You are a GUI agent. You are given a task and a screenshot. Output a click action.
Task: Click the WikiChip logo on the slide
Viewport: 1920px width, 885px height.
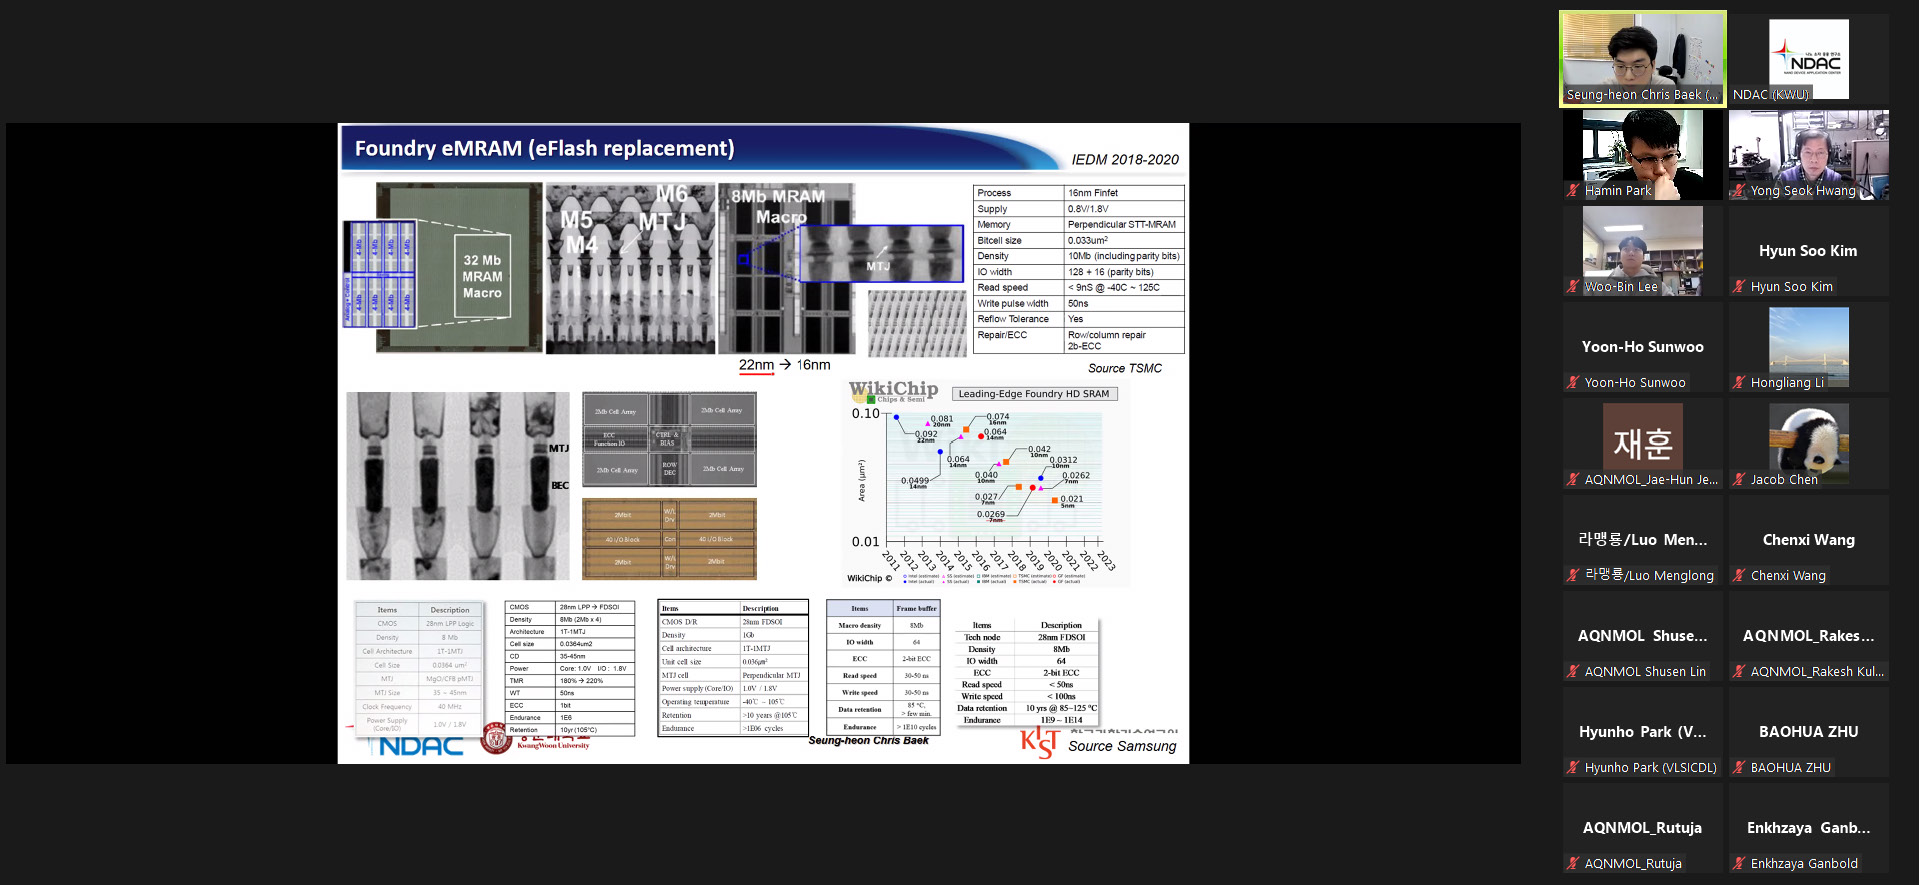(x=893, y=390)
